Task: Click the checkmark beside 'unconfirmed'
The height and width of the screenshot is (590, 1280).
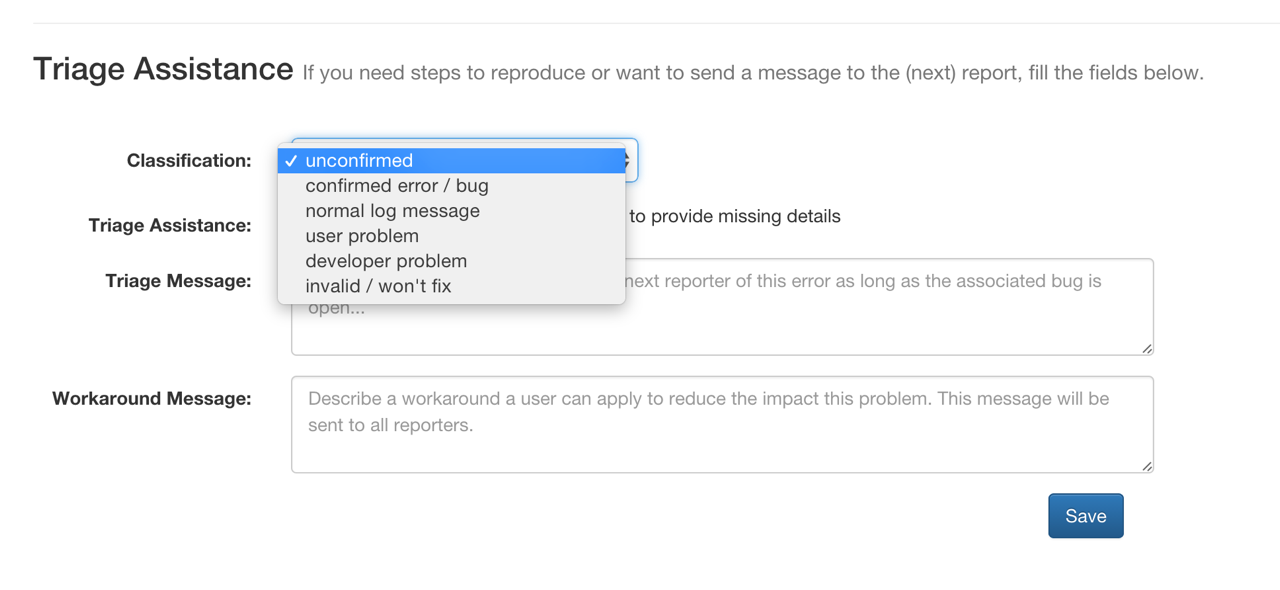Action: (291, 161)
